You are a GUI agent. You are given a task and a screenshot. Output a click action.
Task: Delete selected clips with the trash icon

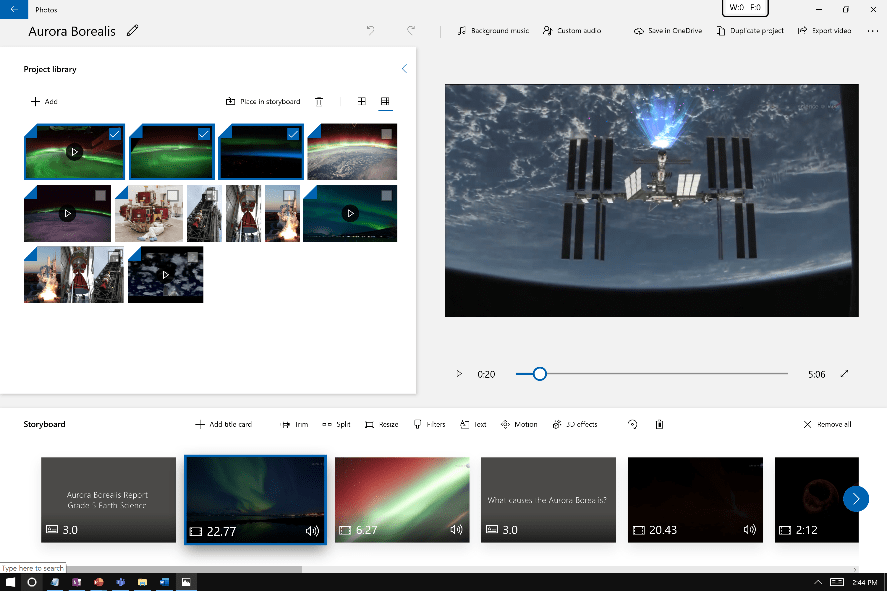(x=319, y=101)
